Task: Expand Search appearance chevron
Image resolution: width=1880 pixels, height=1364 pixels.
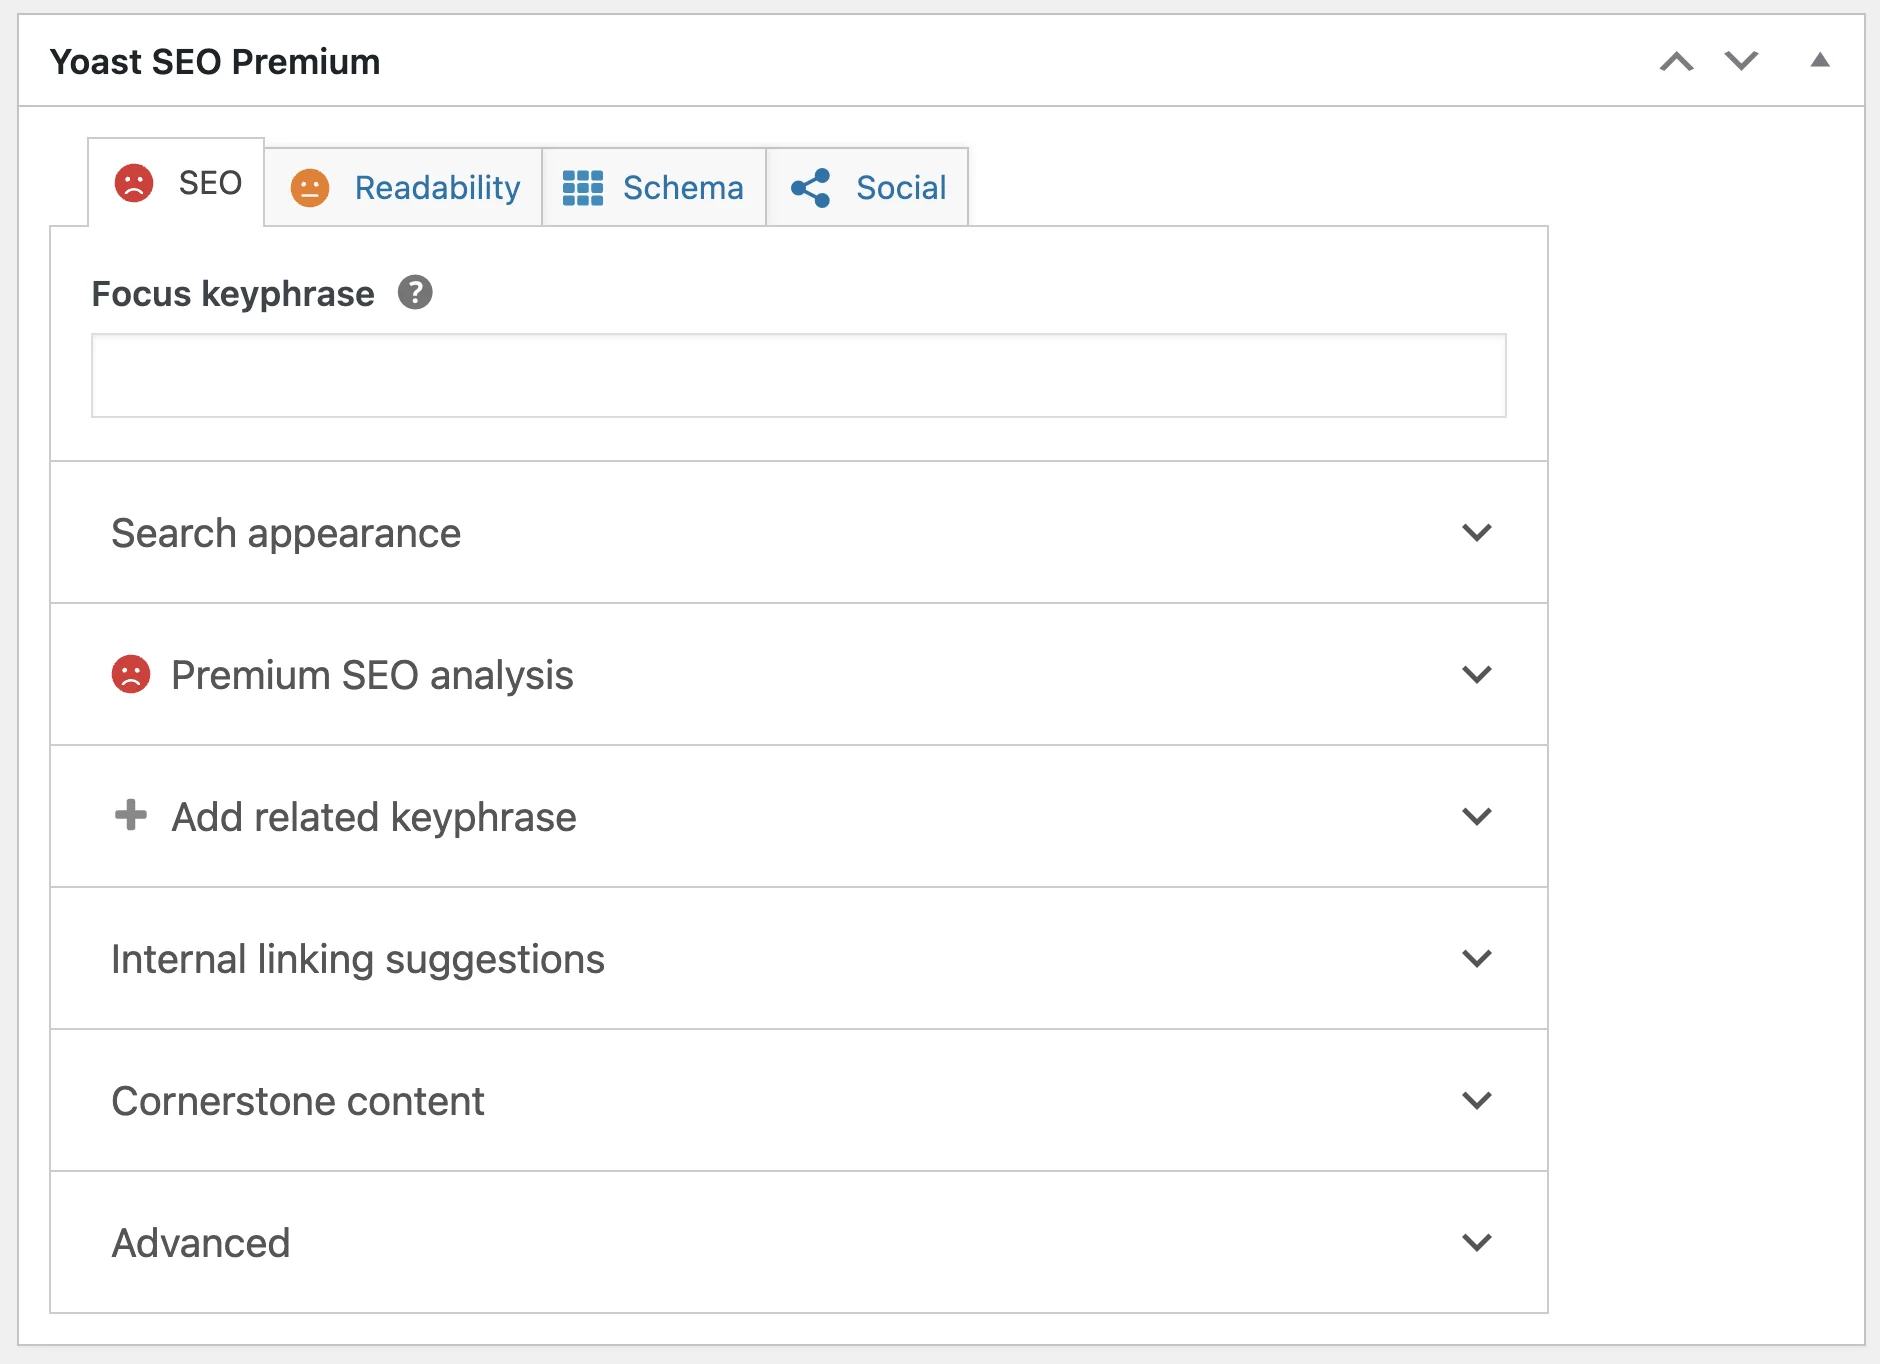Action: click(x=1477, y=533)
